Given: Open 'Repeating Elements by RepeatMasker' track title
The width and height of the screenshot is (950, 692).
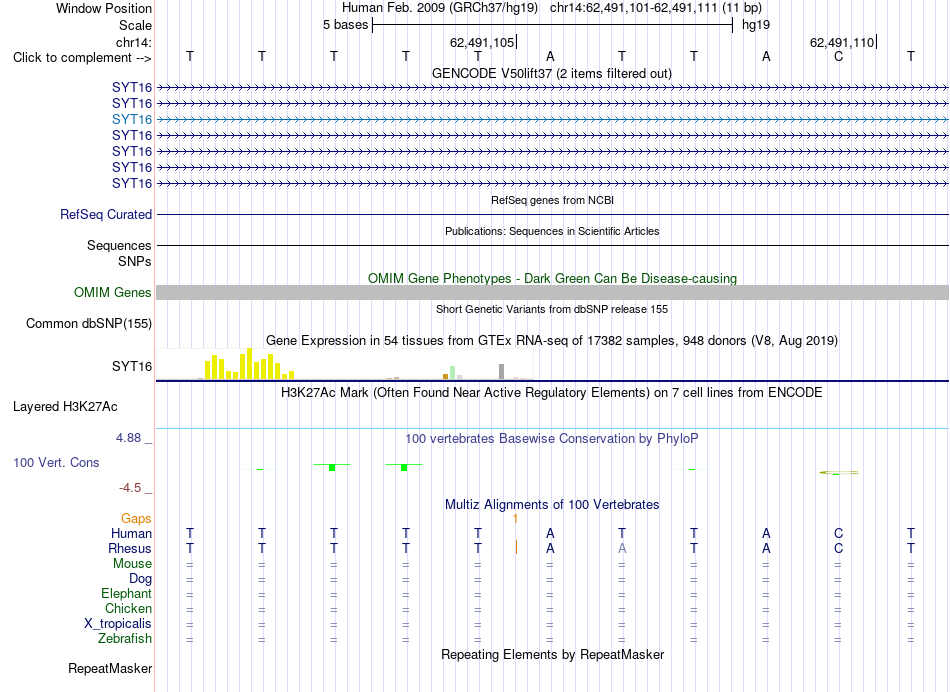Looking at the screenshot, I should click(552, 655).
